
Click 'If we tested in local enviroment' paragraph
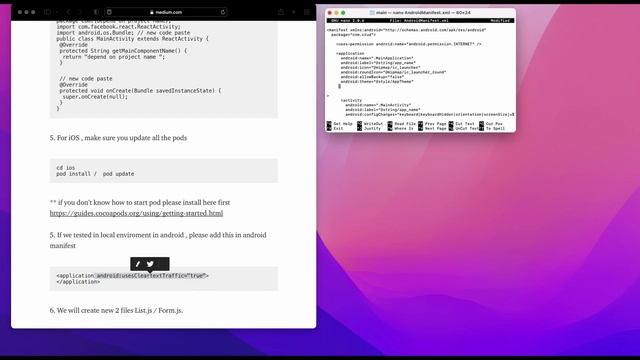point(158,240)
